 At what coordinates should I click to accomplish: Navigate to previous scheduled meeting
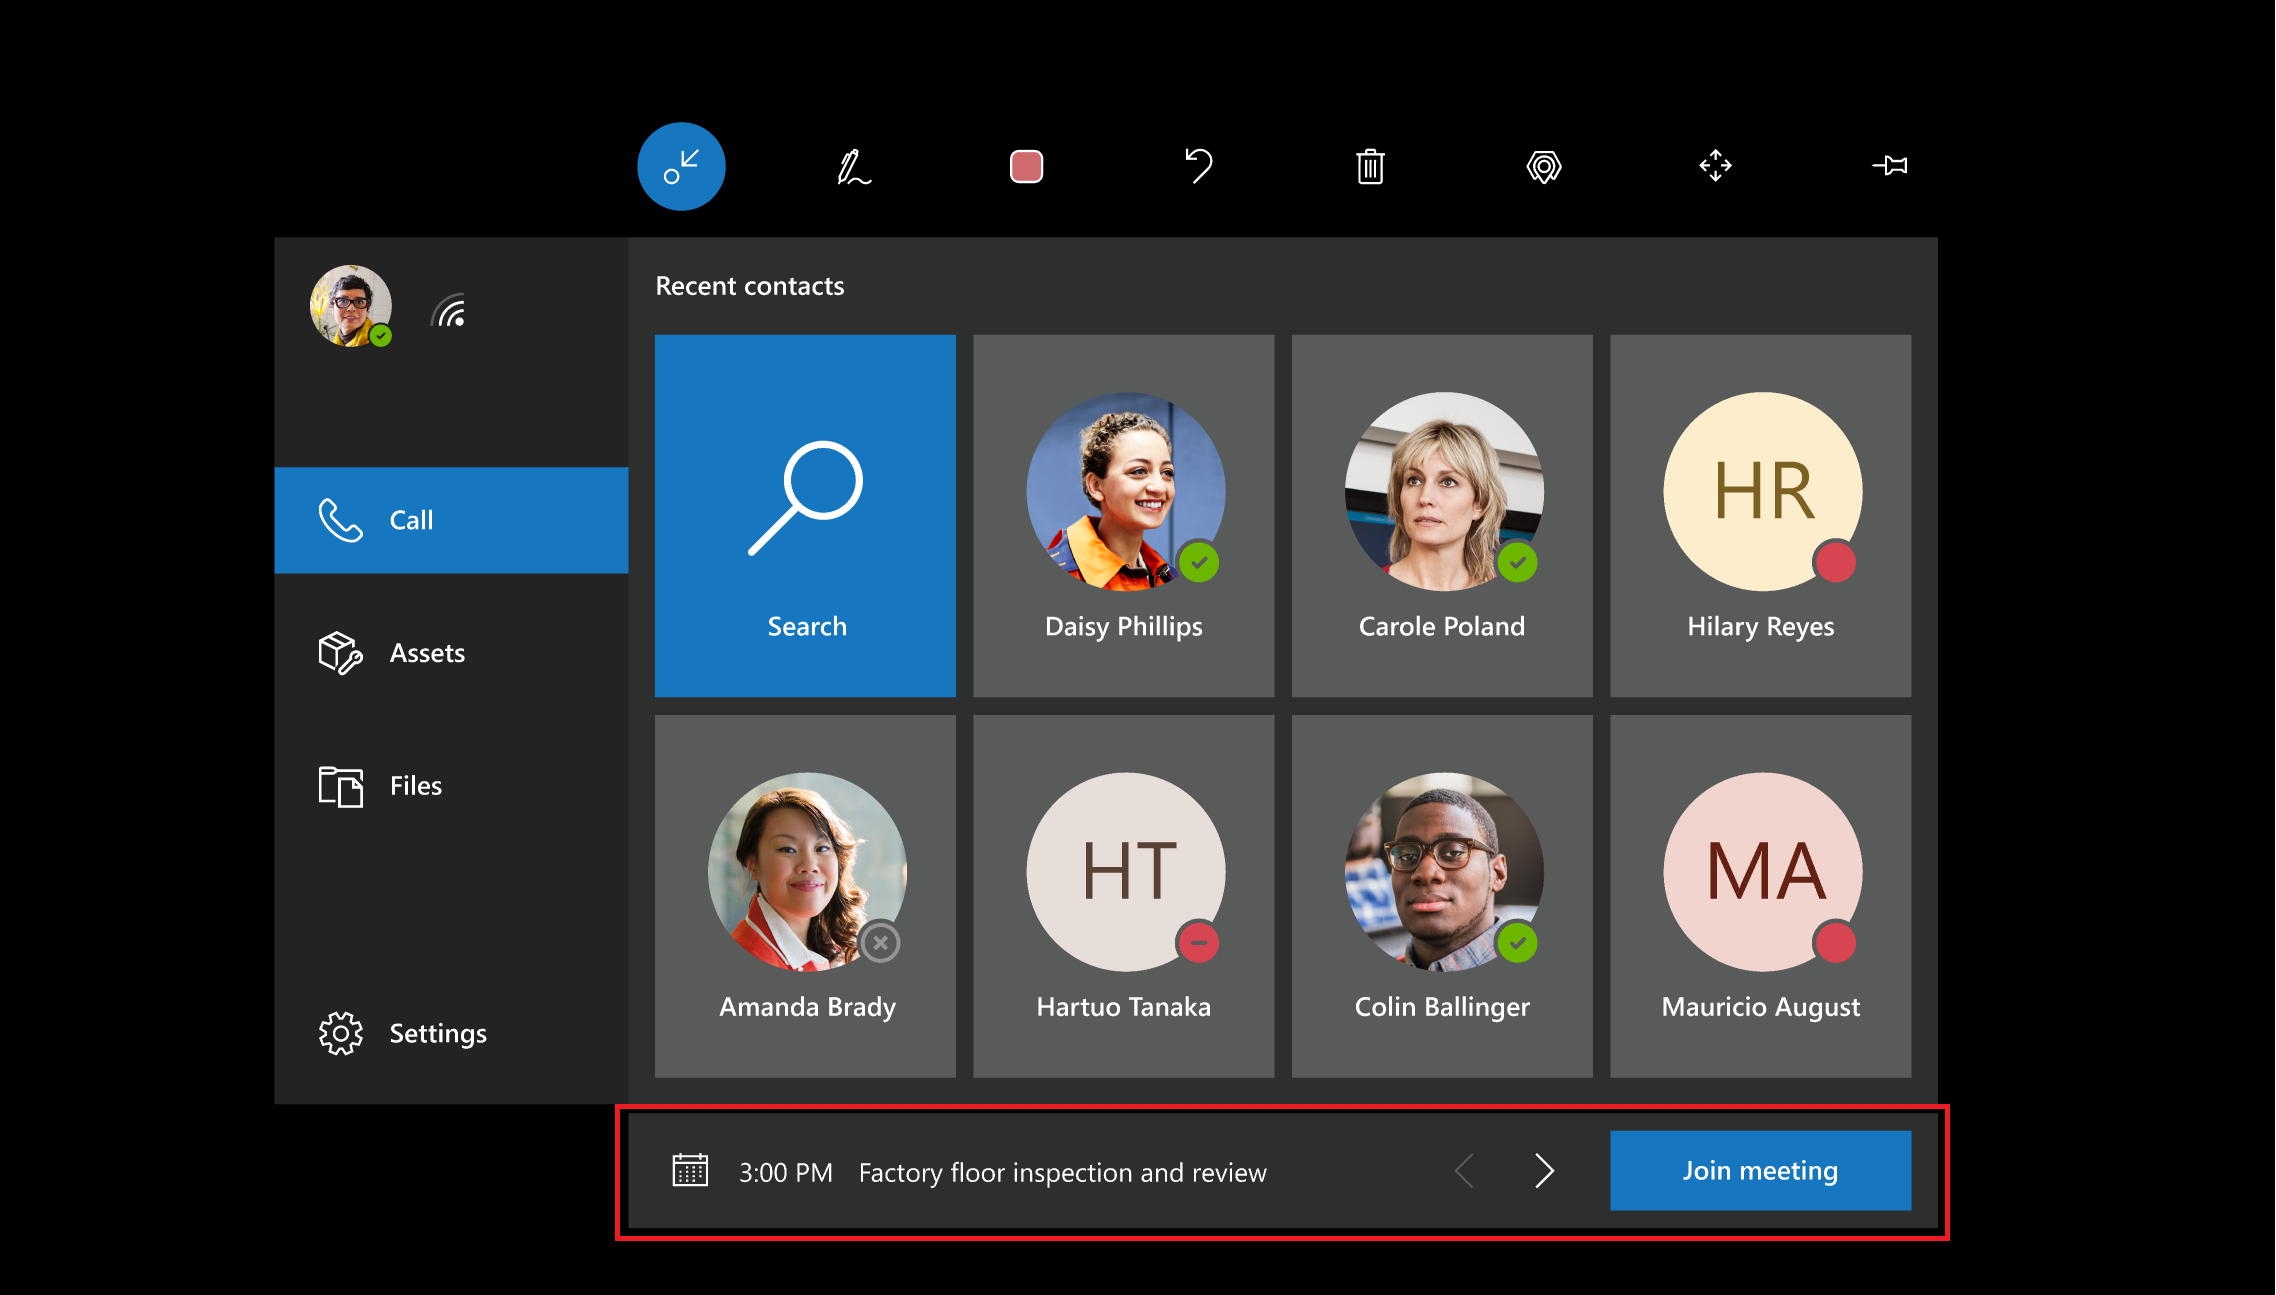coord(1466,1170)
